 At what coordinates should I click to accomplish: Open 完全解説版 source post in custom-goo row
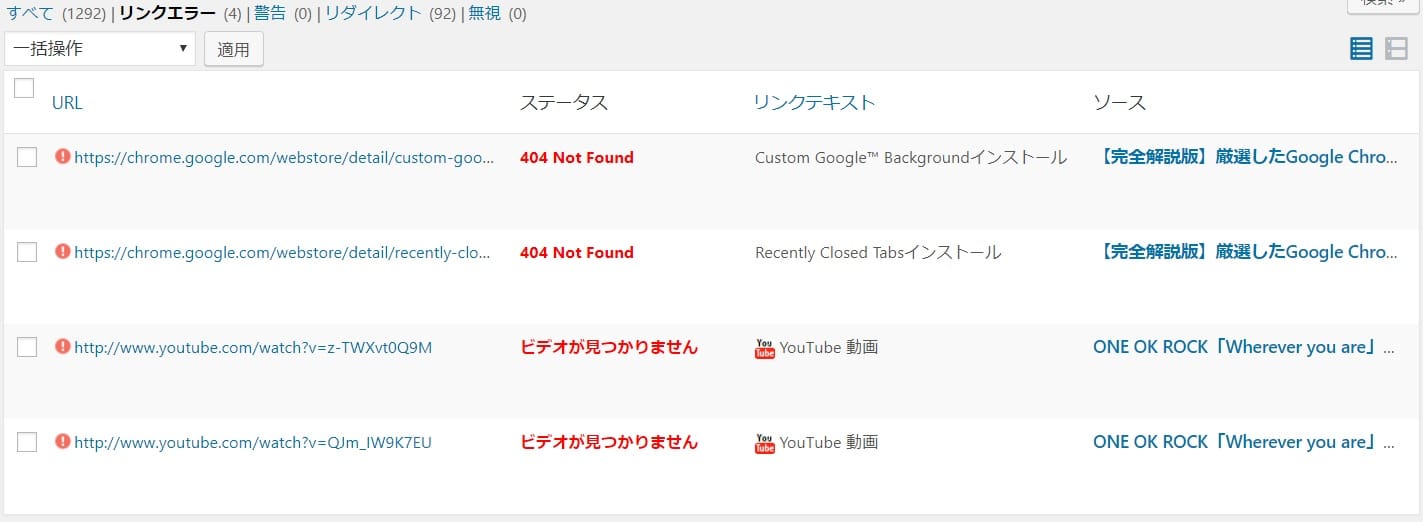[x=1246, y=157]
